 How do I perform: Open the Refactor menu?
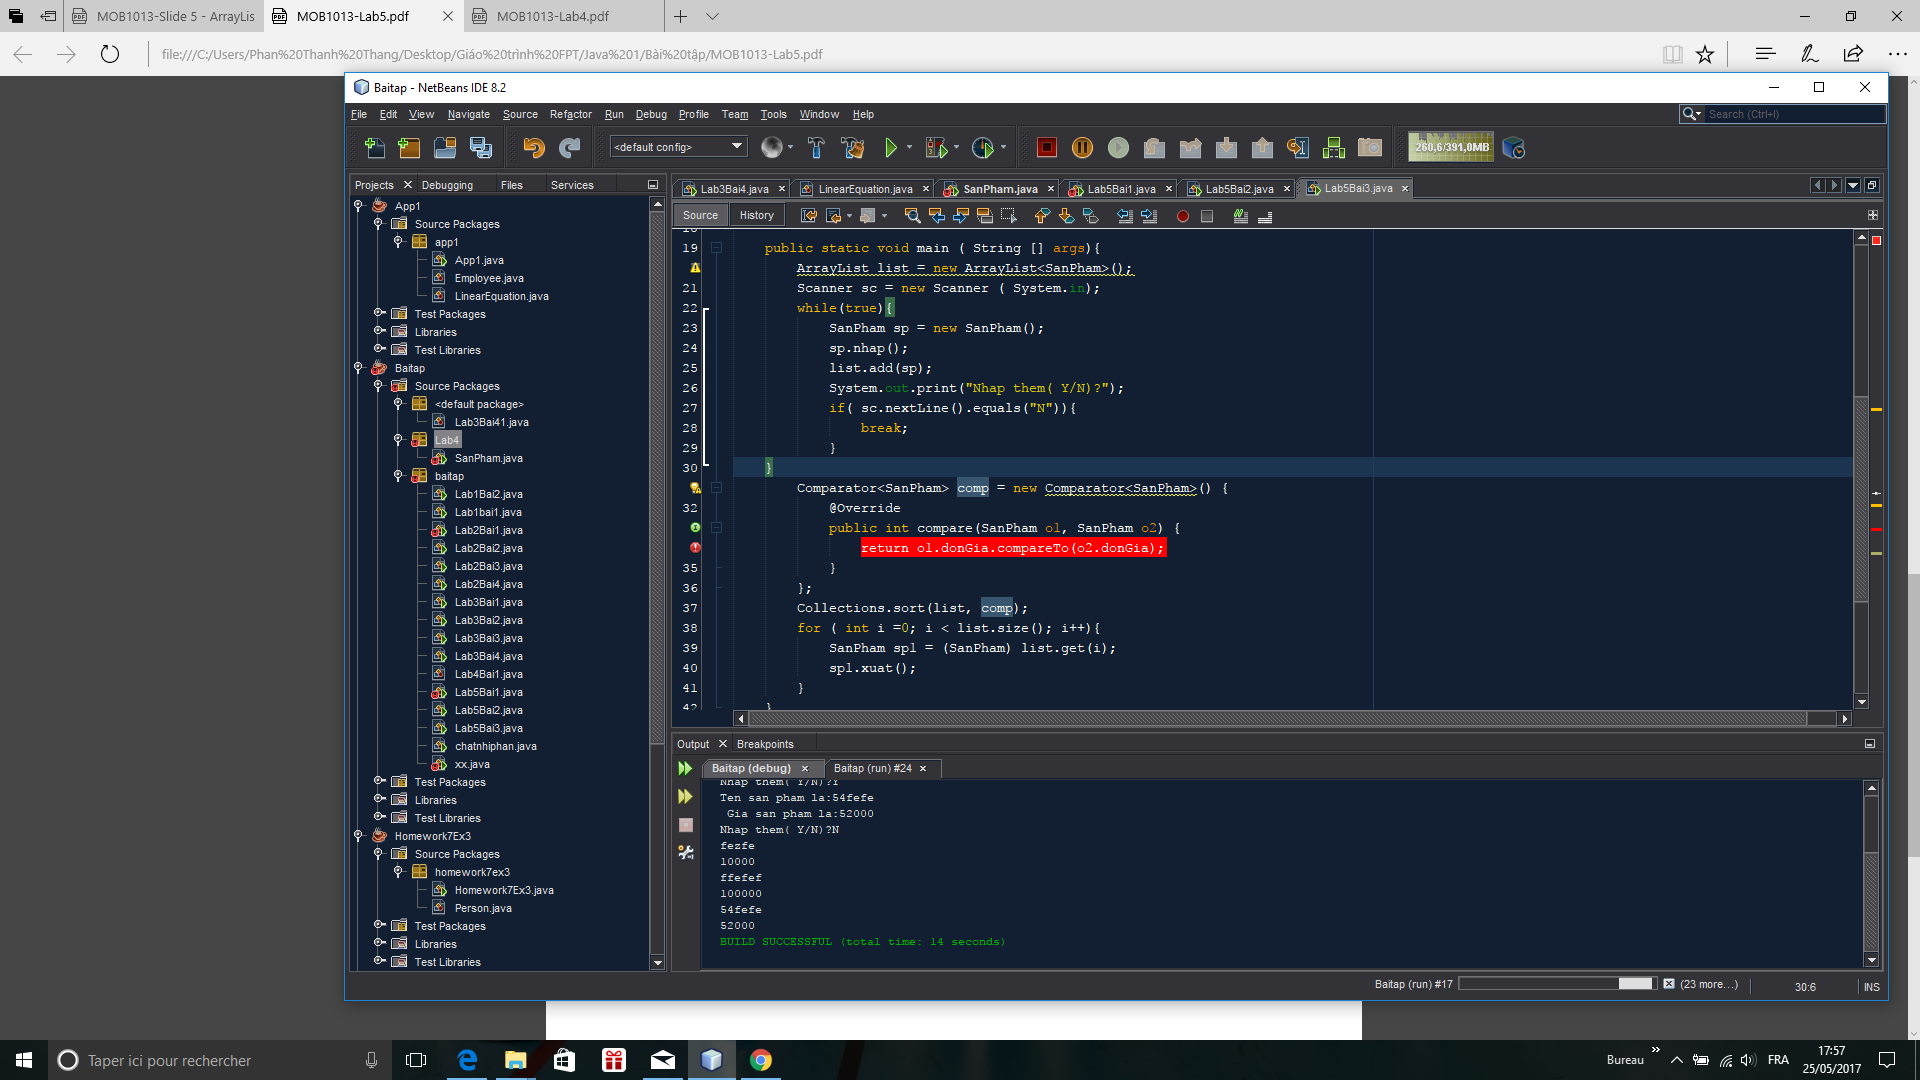click(x=570, y=115)
